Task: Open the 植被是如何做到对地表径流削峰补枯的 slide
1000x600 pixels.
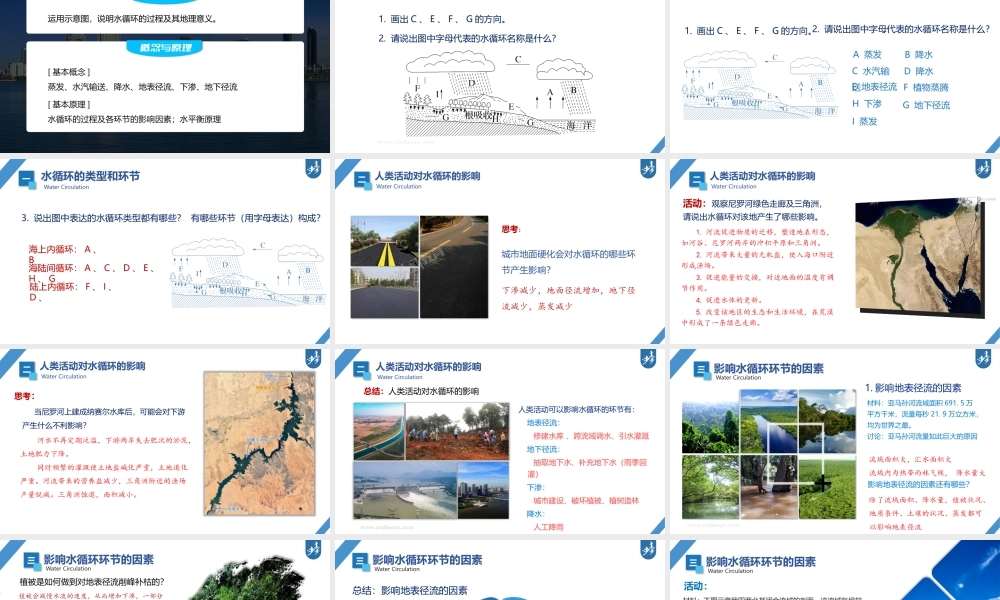Action: [165, 569]
